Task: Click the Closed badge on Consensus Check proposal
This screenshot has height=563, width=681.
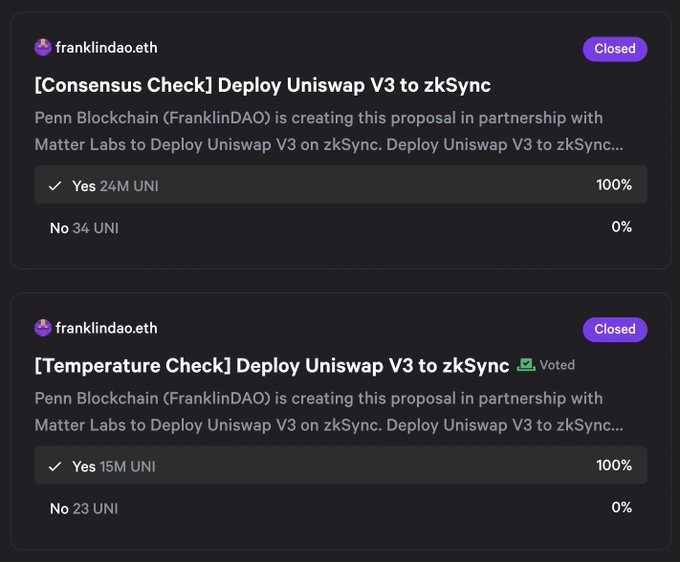Action: pos(615,49)
